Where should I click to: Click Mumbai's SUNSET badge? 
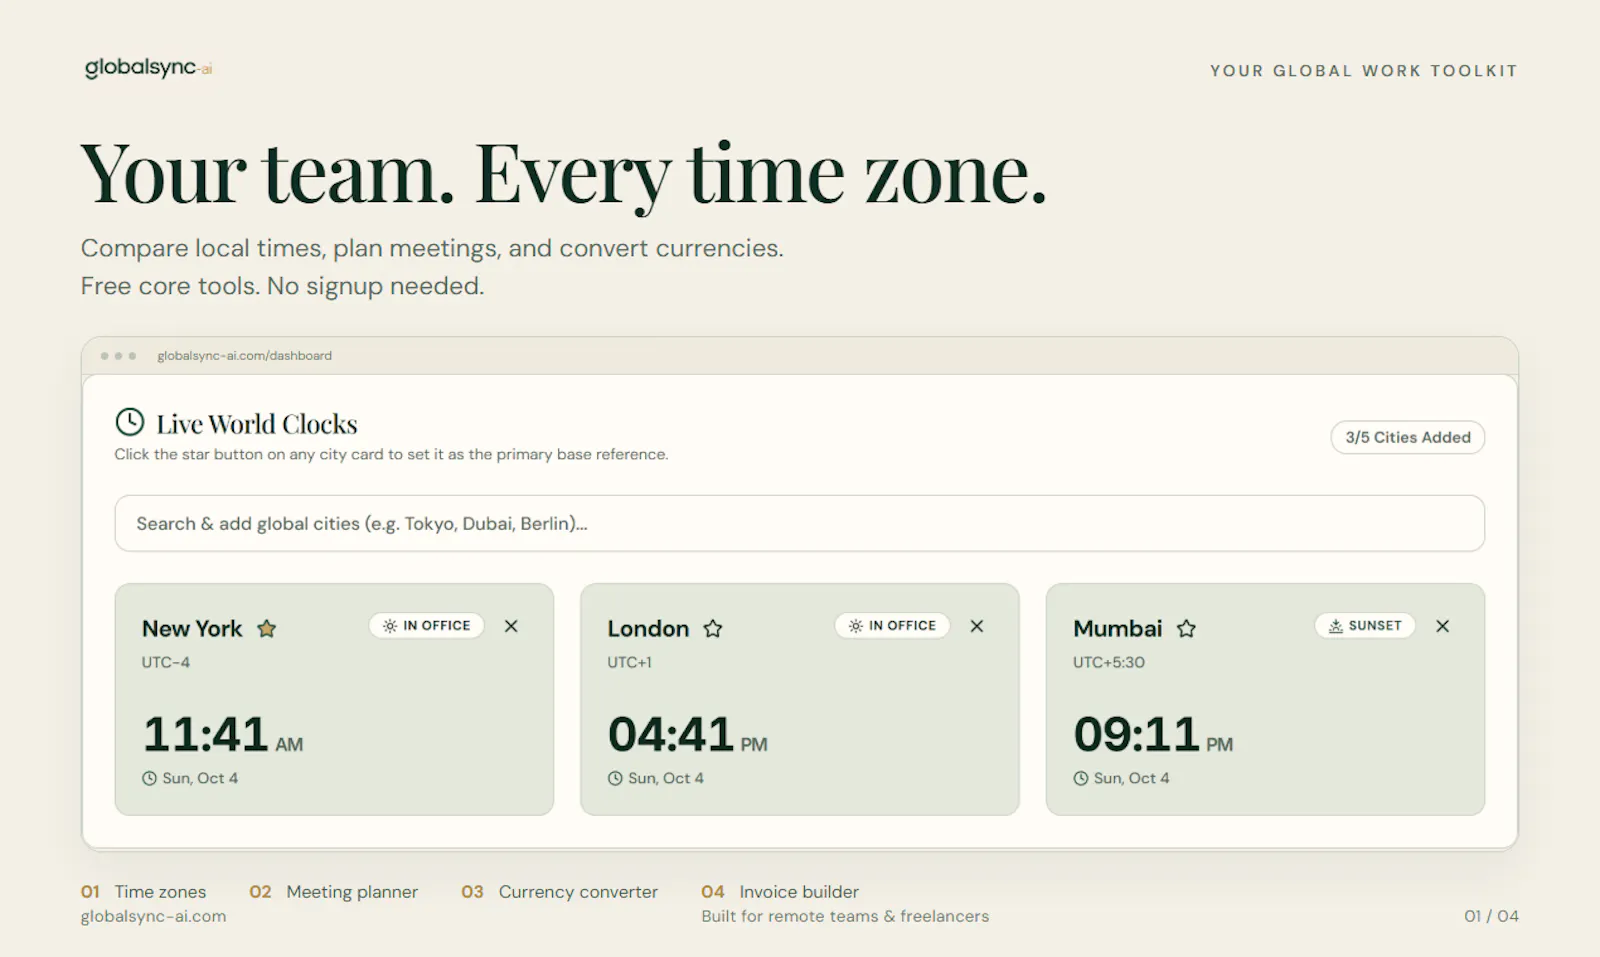pos(1365,626)
